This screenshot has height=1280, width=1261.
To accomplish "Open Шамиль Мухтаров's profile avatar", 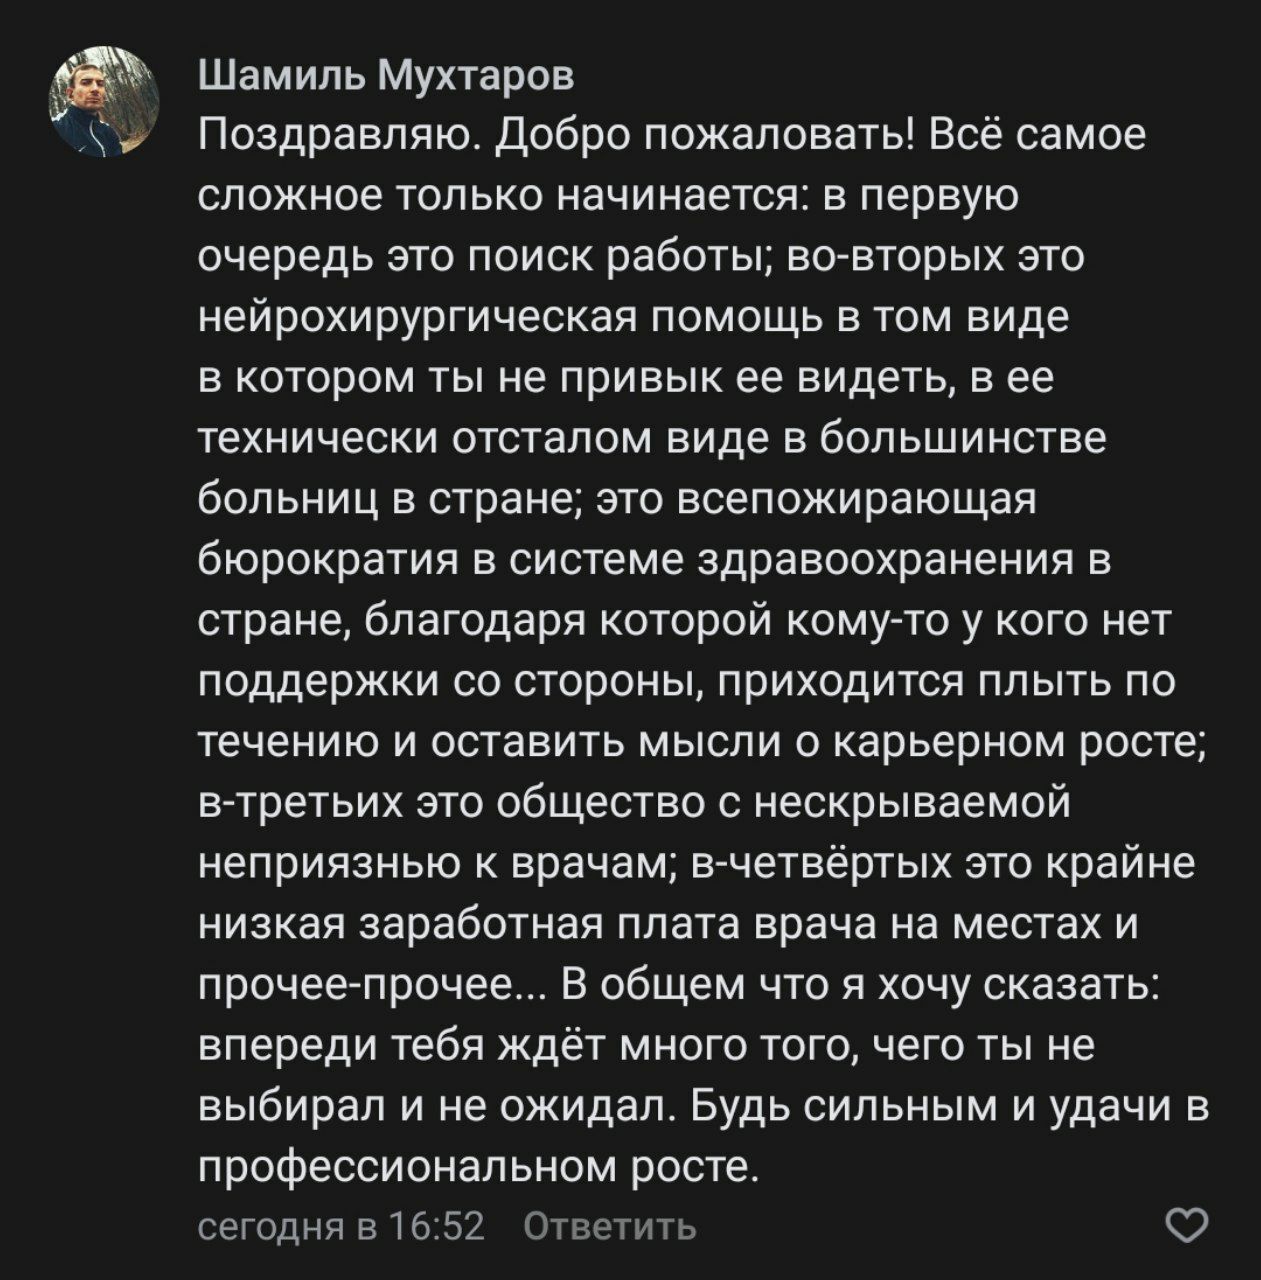I will click(x=104, y=102).
